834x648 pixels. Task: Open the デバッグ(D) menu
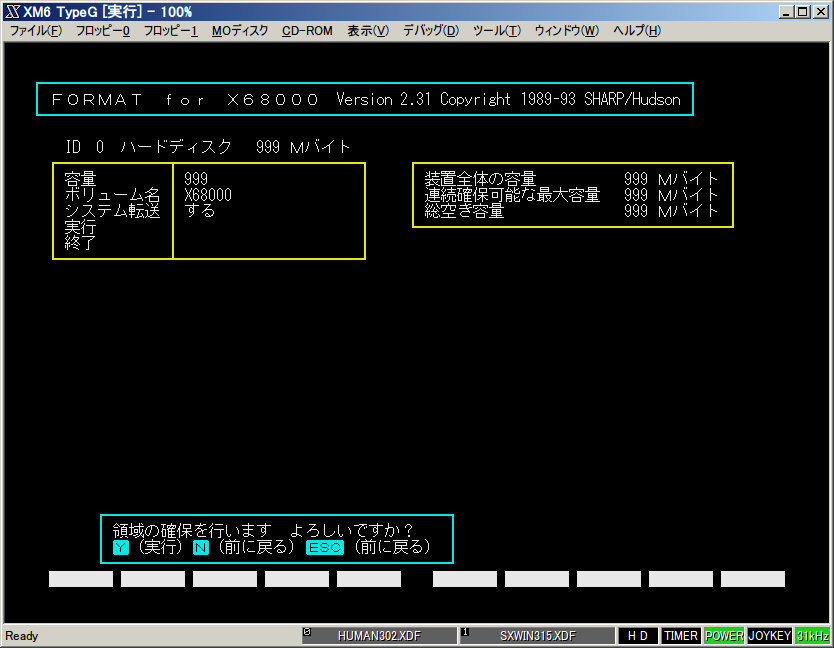tap(431, 31)
